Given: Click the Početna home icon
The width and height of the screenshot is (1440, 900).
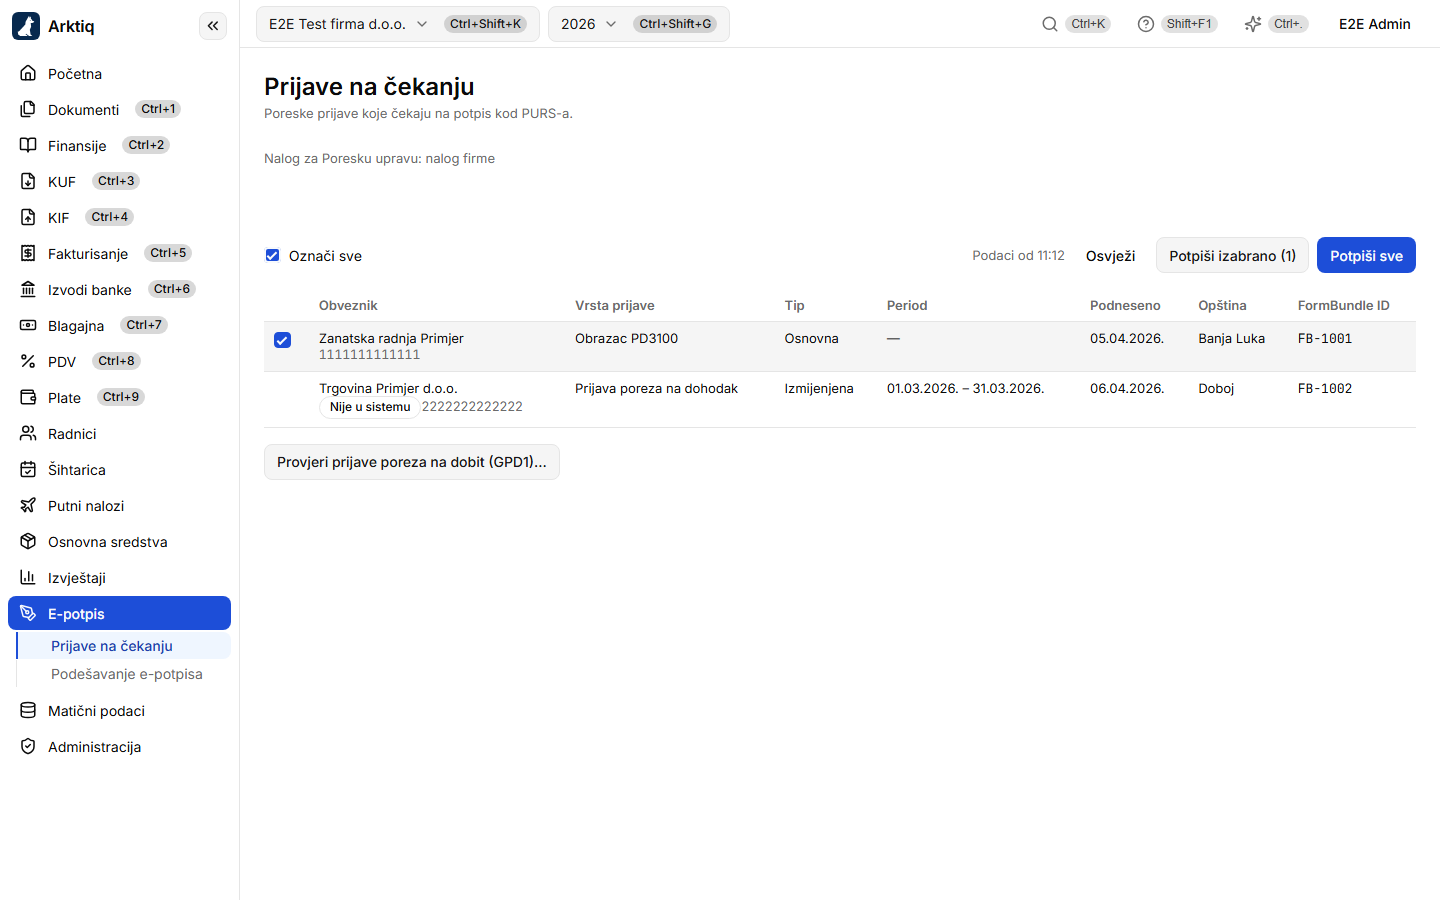Looking at the screenshot, I should pos(28,73).
